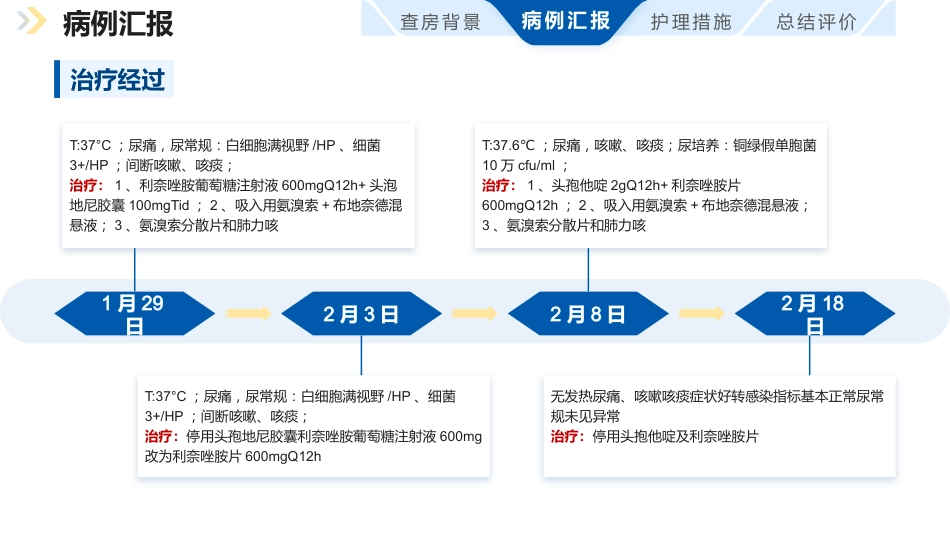The image size is (950, 535).
Task: Click text 规未见异常 in last card
Action: point(585,416)
